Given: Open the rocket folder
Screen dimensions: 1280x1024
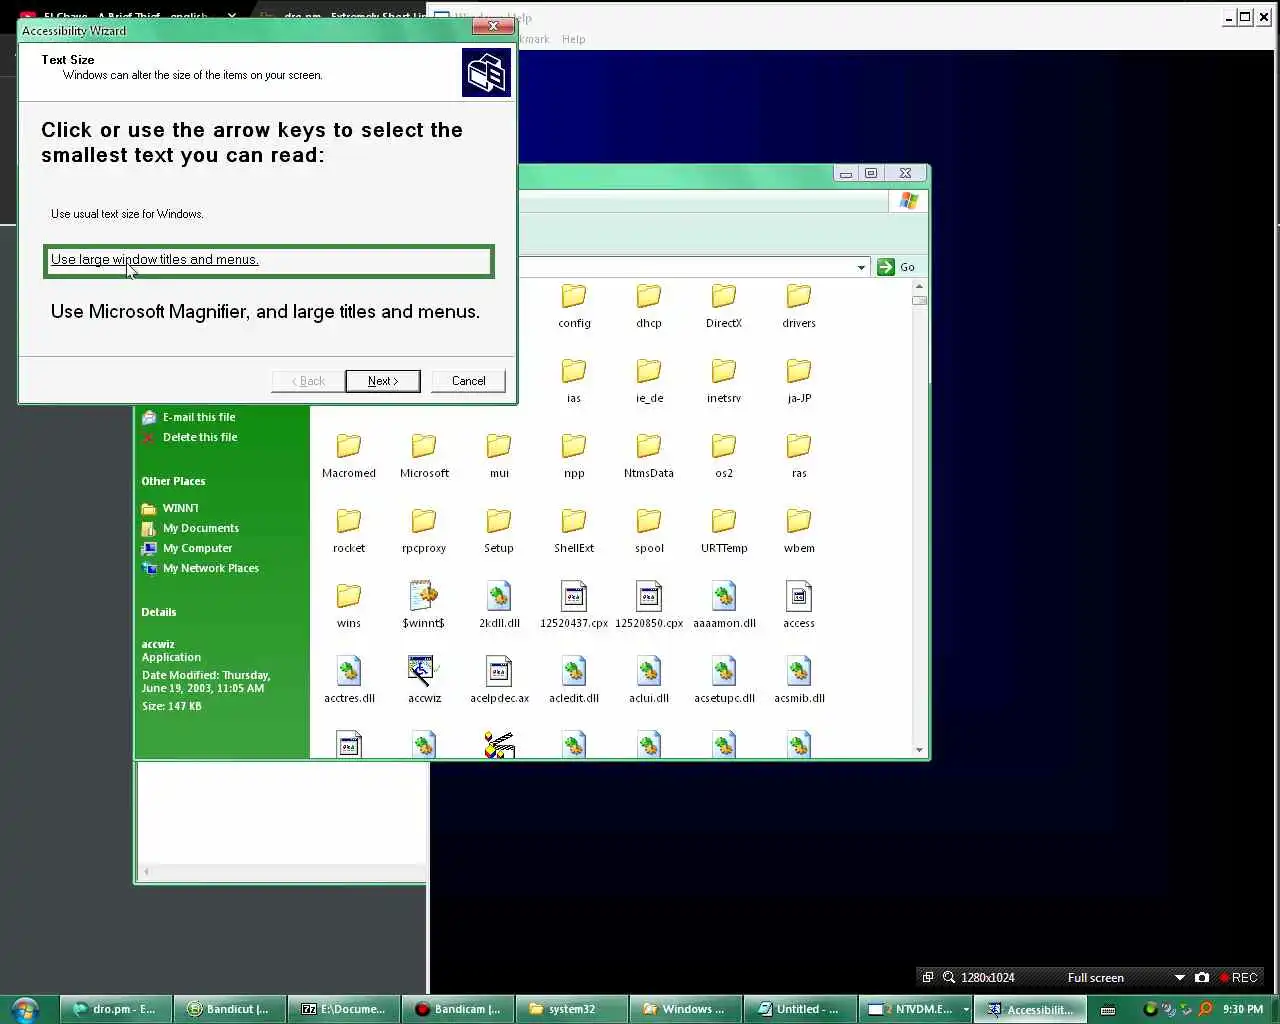Looking at the screenshot, I should click(349, 531).
